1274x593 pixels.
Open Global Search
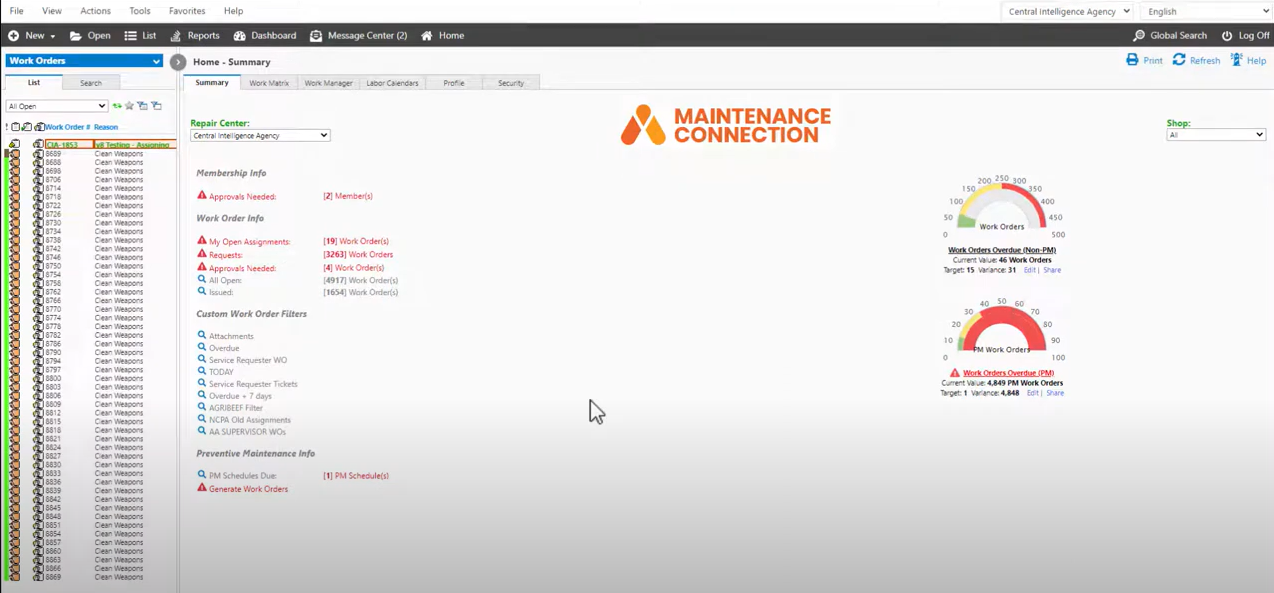click(x=1170, y=36)
